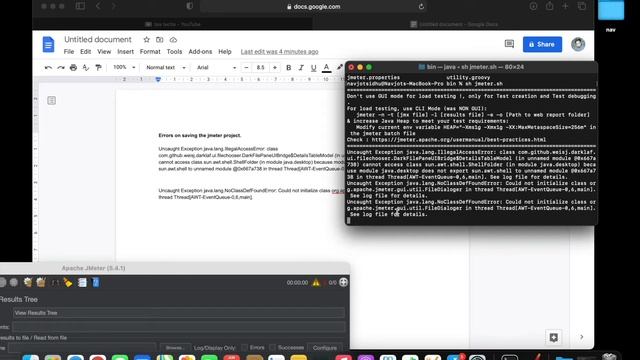Open the Arial font dropdown
This screenshot has height=360, width=640.
coord(216,67)
